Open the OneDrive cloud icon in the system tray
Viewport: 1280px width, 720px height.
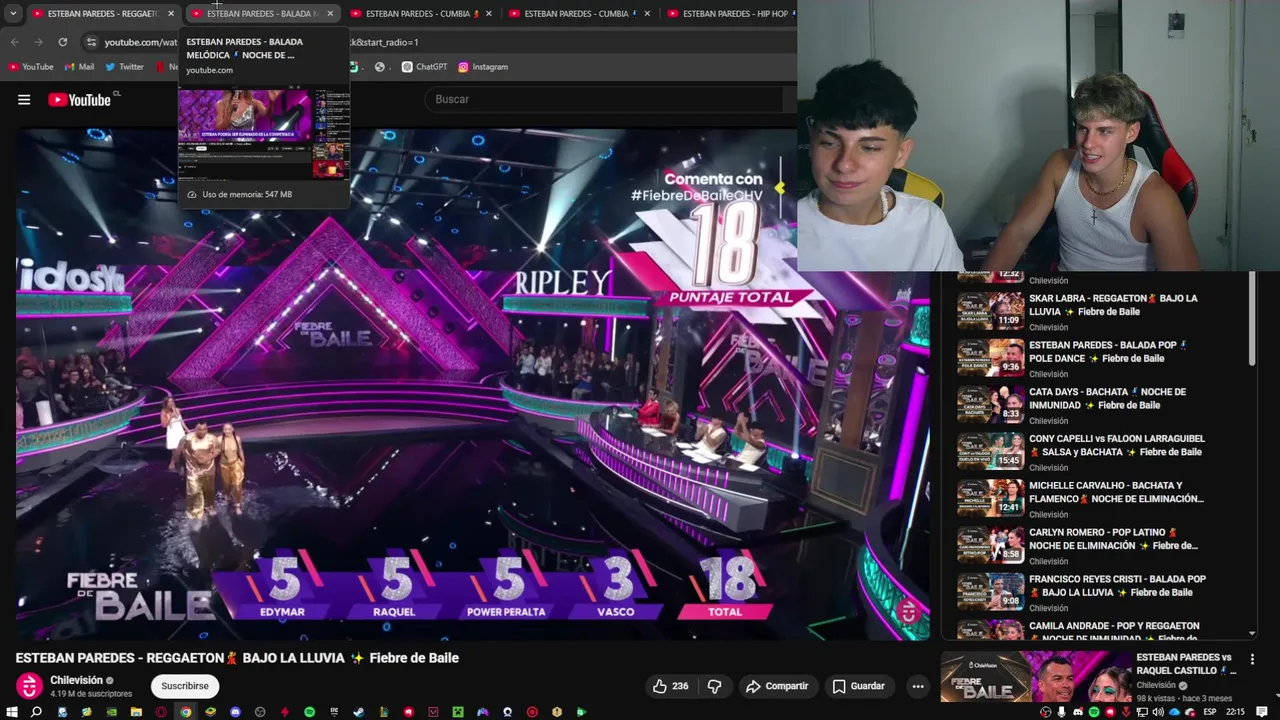1174,712
